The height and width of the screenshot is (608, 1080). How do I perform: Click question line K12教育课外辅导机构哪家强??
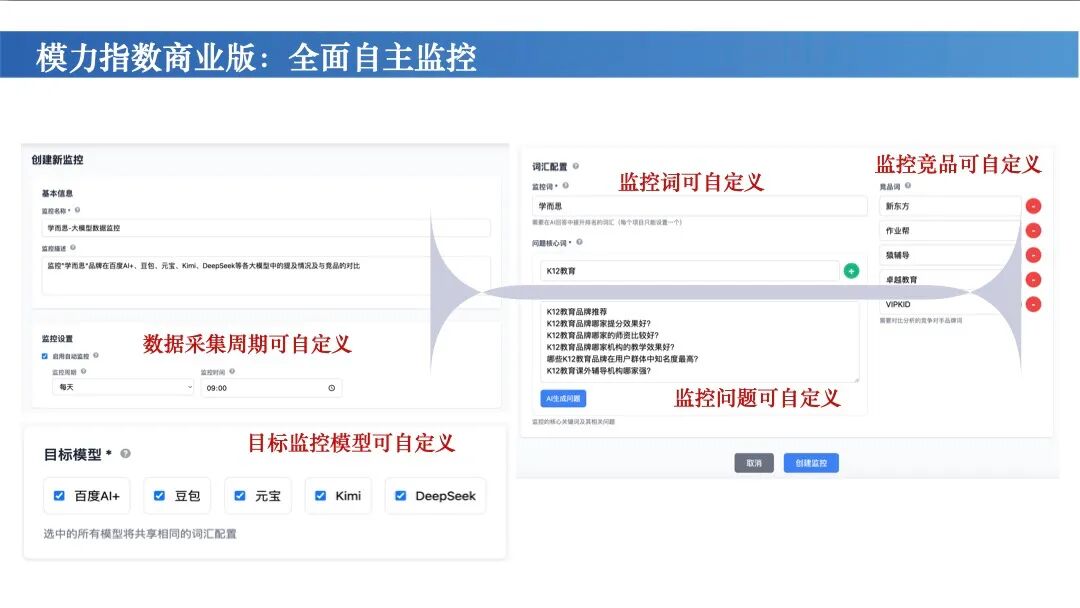pyautogui.click(x=599, y=370)
